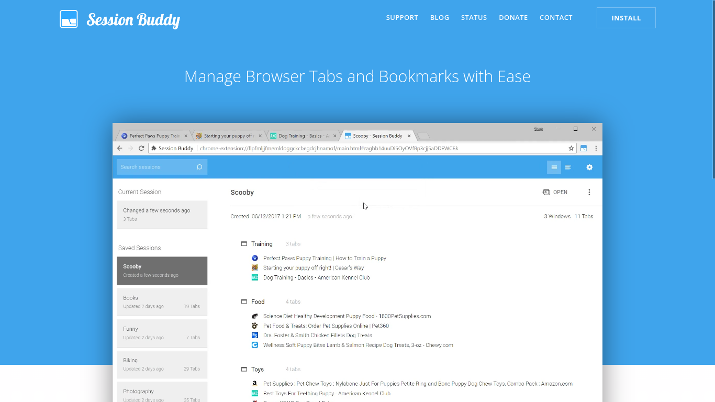Click the INSTALL button
715x402 pixels.
pyautogui.click(x=626, y=18)
